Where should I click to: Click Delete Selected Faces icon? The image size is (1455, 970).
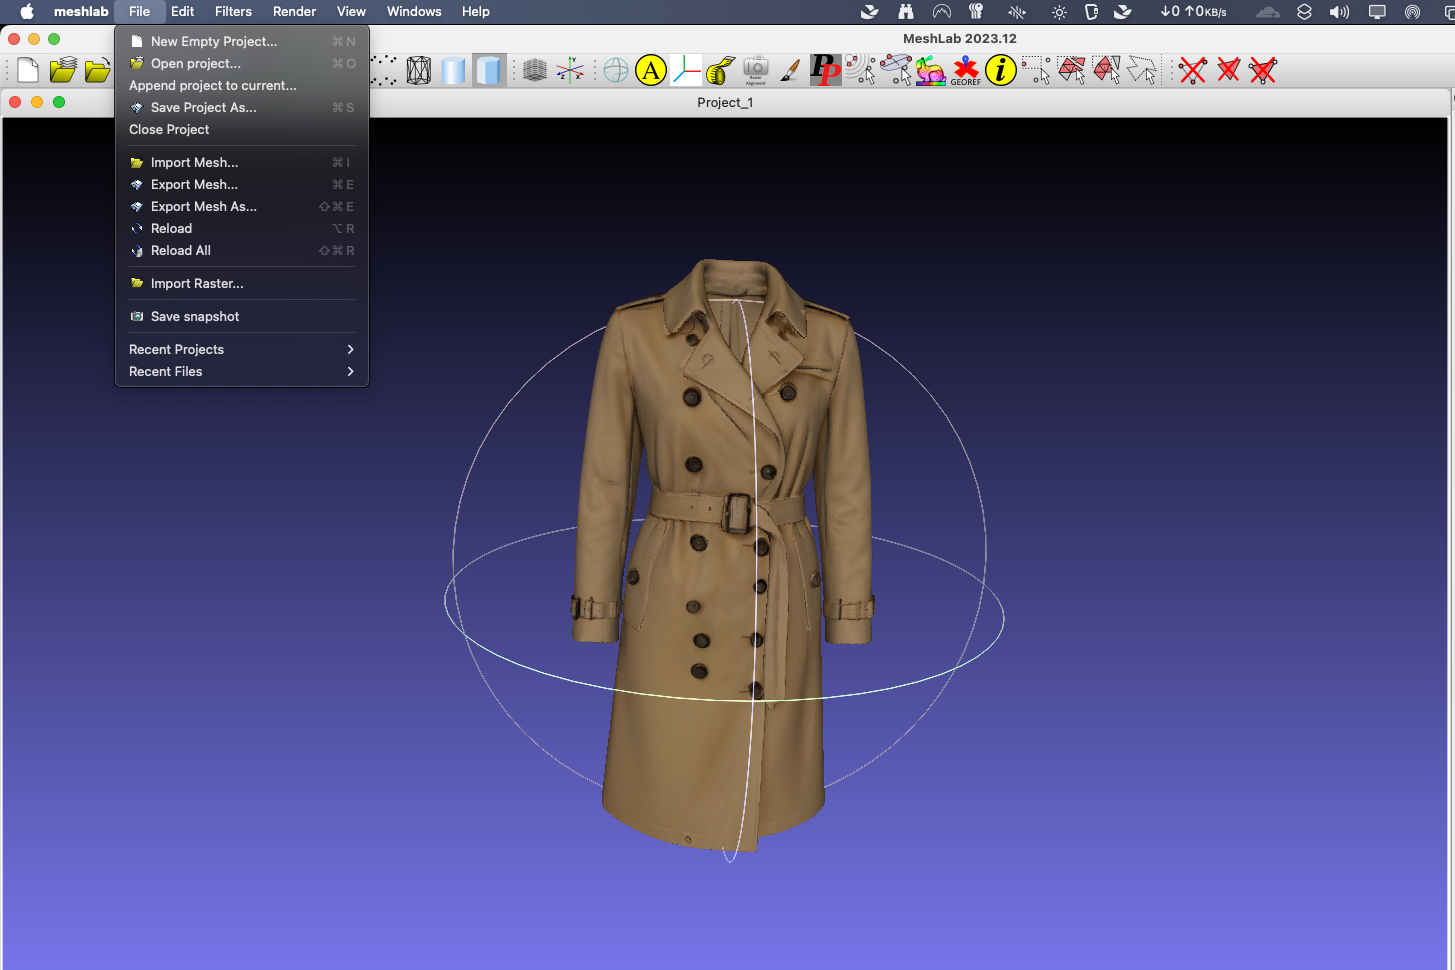click(1228, 70)
